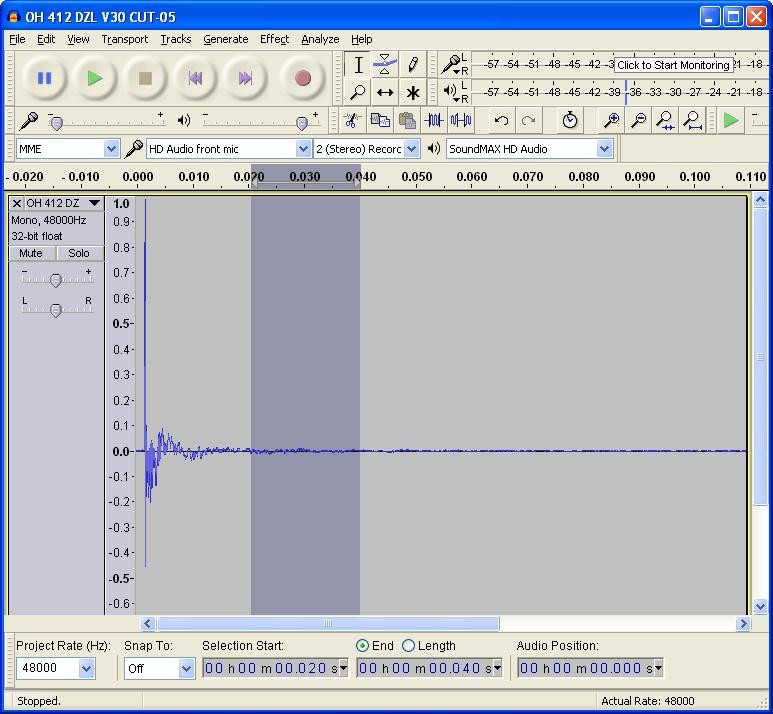The width and height of the screenshot is (773, 714).
Task: Click vertical scrollbar down arrow
Action: coord(760,606)
